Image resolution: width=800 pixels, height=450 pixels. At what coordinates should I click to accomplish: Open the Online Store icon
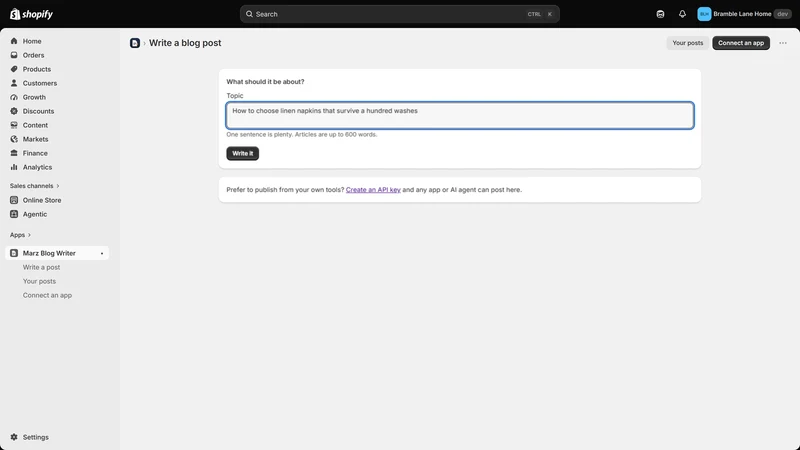pyautogui.click(x=14, y=200)
